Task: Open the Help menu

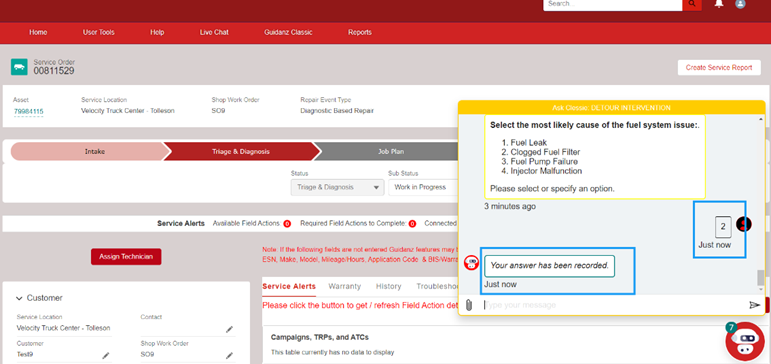Action: [157, 32]
